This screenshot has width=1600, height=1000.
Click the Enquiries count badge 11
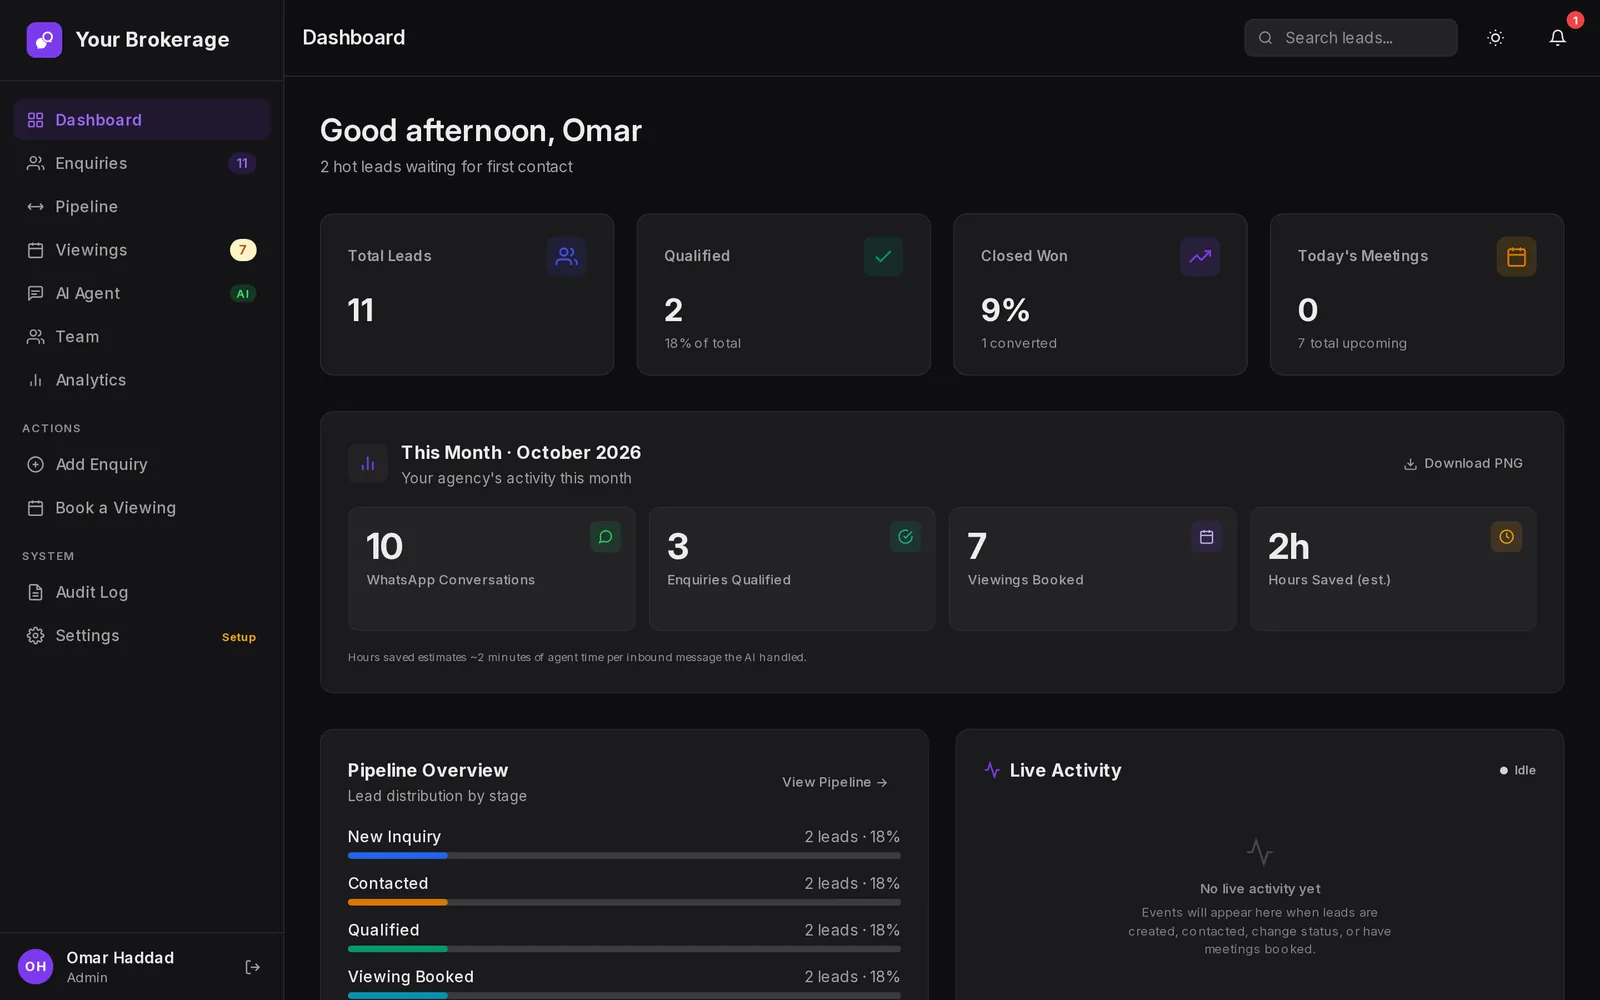[242, 163]
